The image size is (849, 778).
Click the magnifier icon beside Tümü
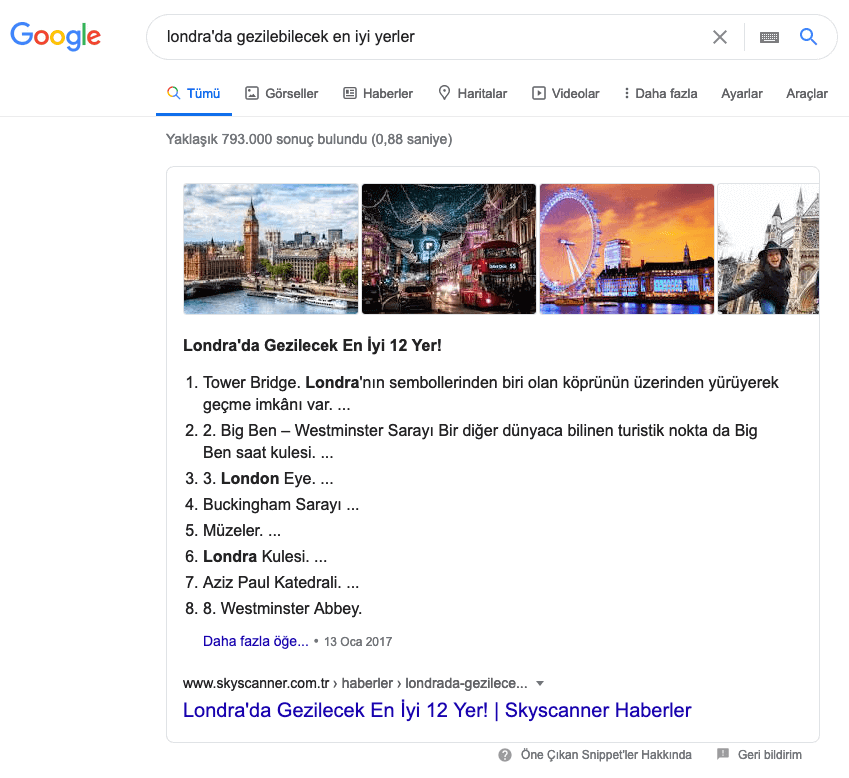tap(173, 93)
